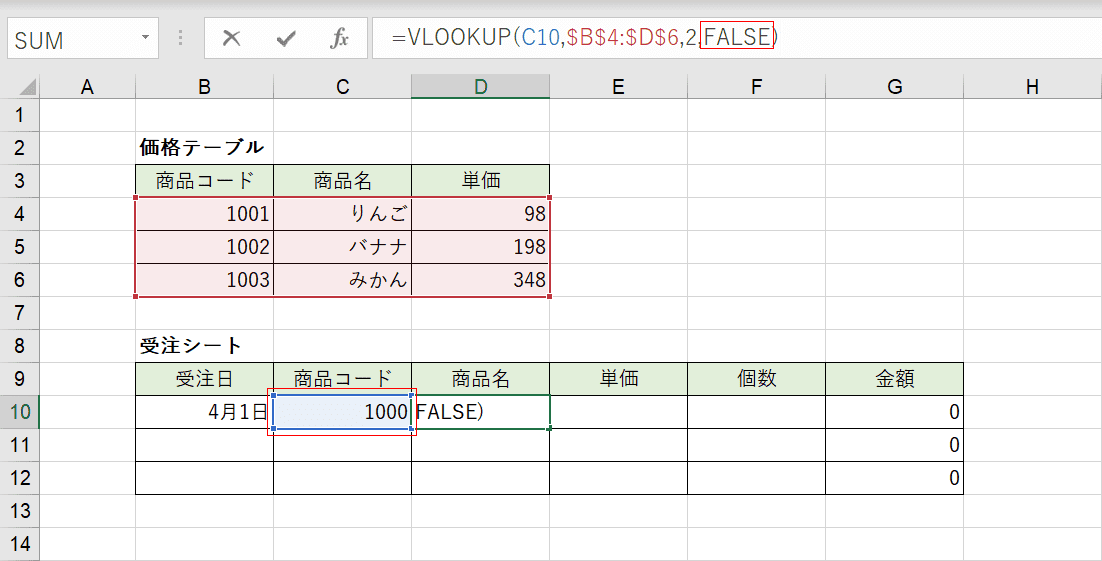
Task: Select row 12 header
Action: [20, 478]
